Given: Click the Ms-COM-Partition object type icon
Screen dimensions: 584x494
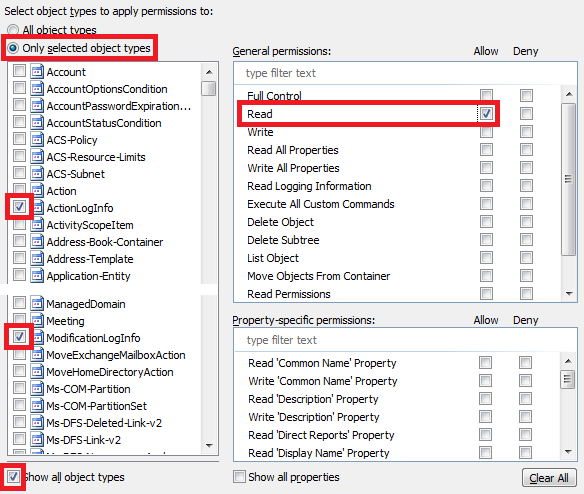Looking at the screenshot, I should point(37,388).
